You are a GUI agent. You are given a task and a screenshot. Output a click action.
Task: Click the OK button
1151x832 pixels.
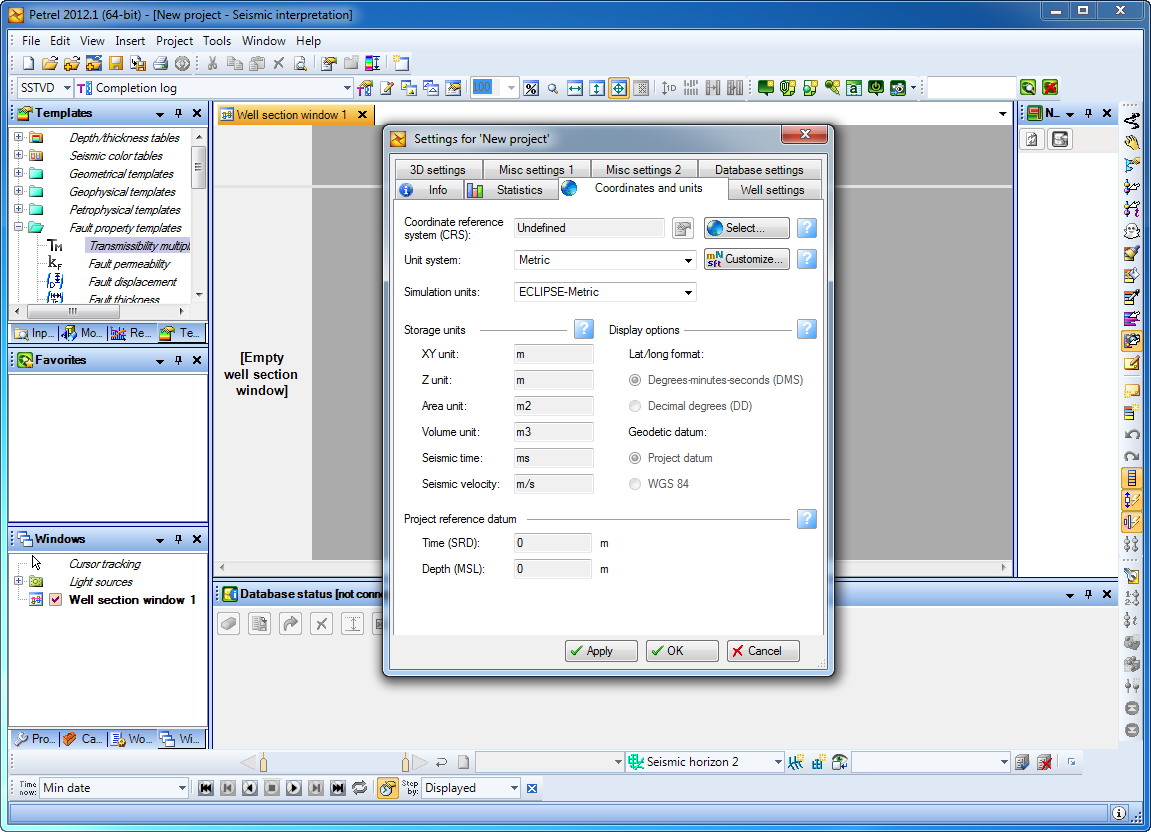(x=682, y=651)
